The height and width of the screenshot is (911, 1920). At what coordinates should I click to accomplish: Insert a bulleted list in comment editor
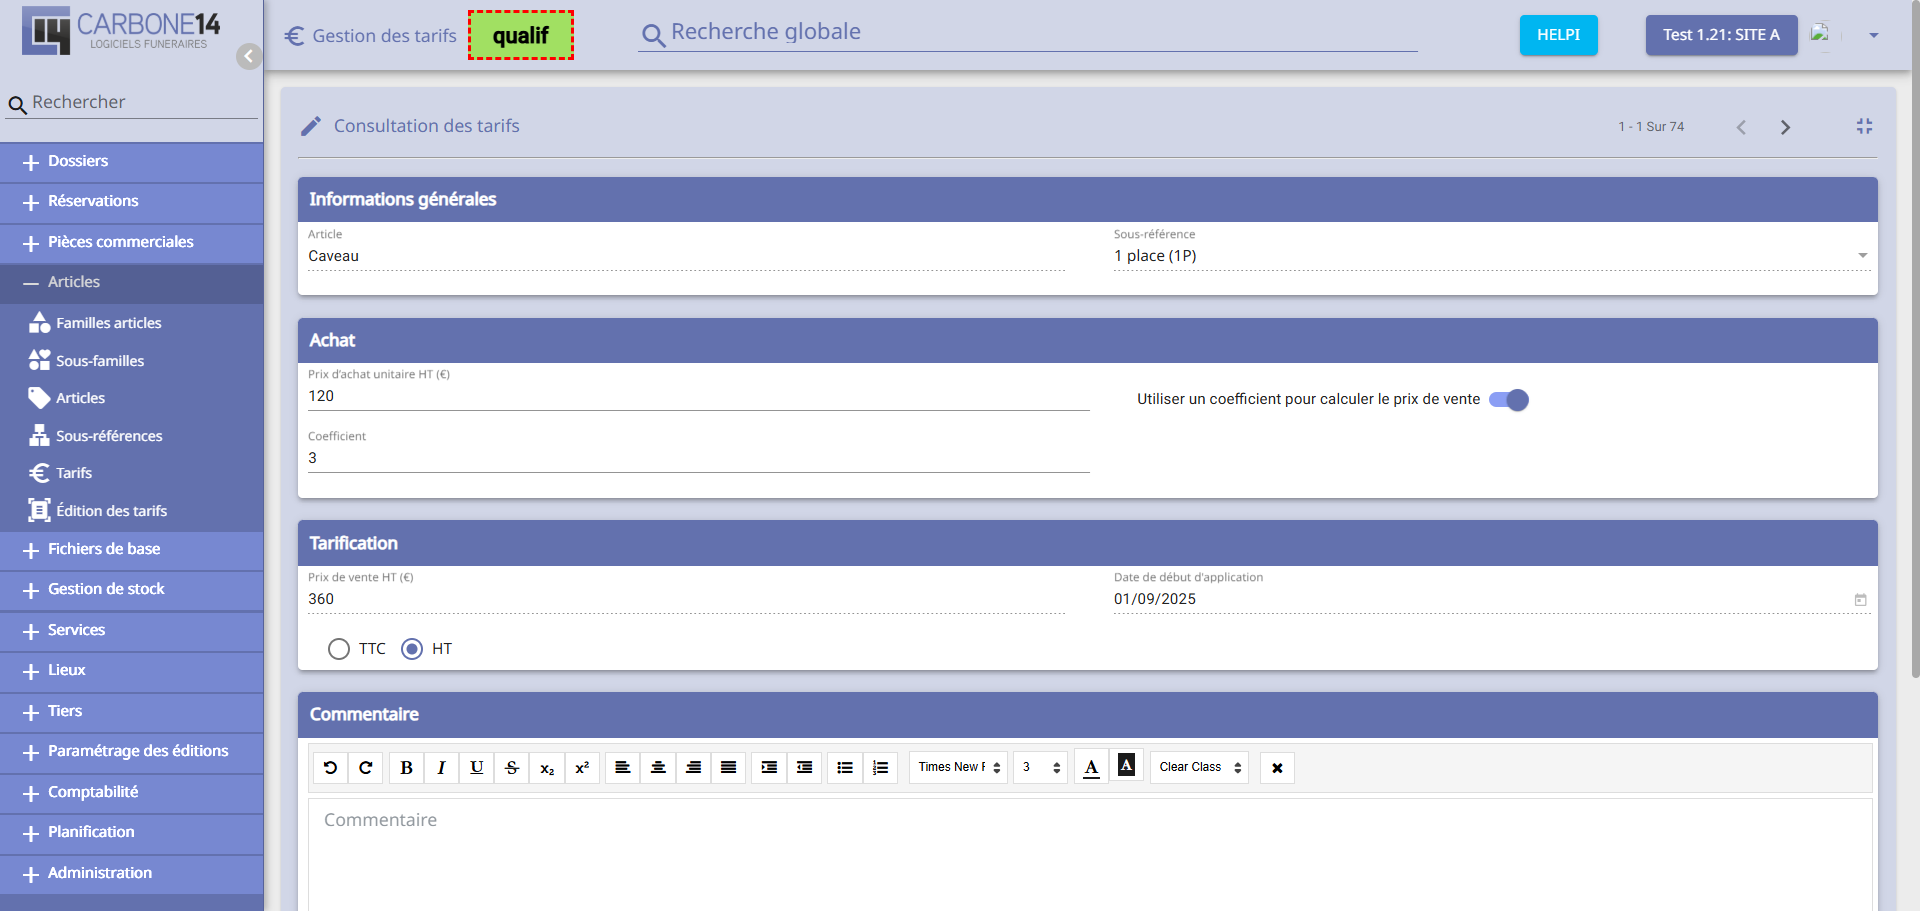(845, 768)
